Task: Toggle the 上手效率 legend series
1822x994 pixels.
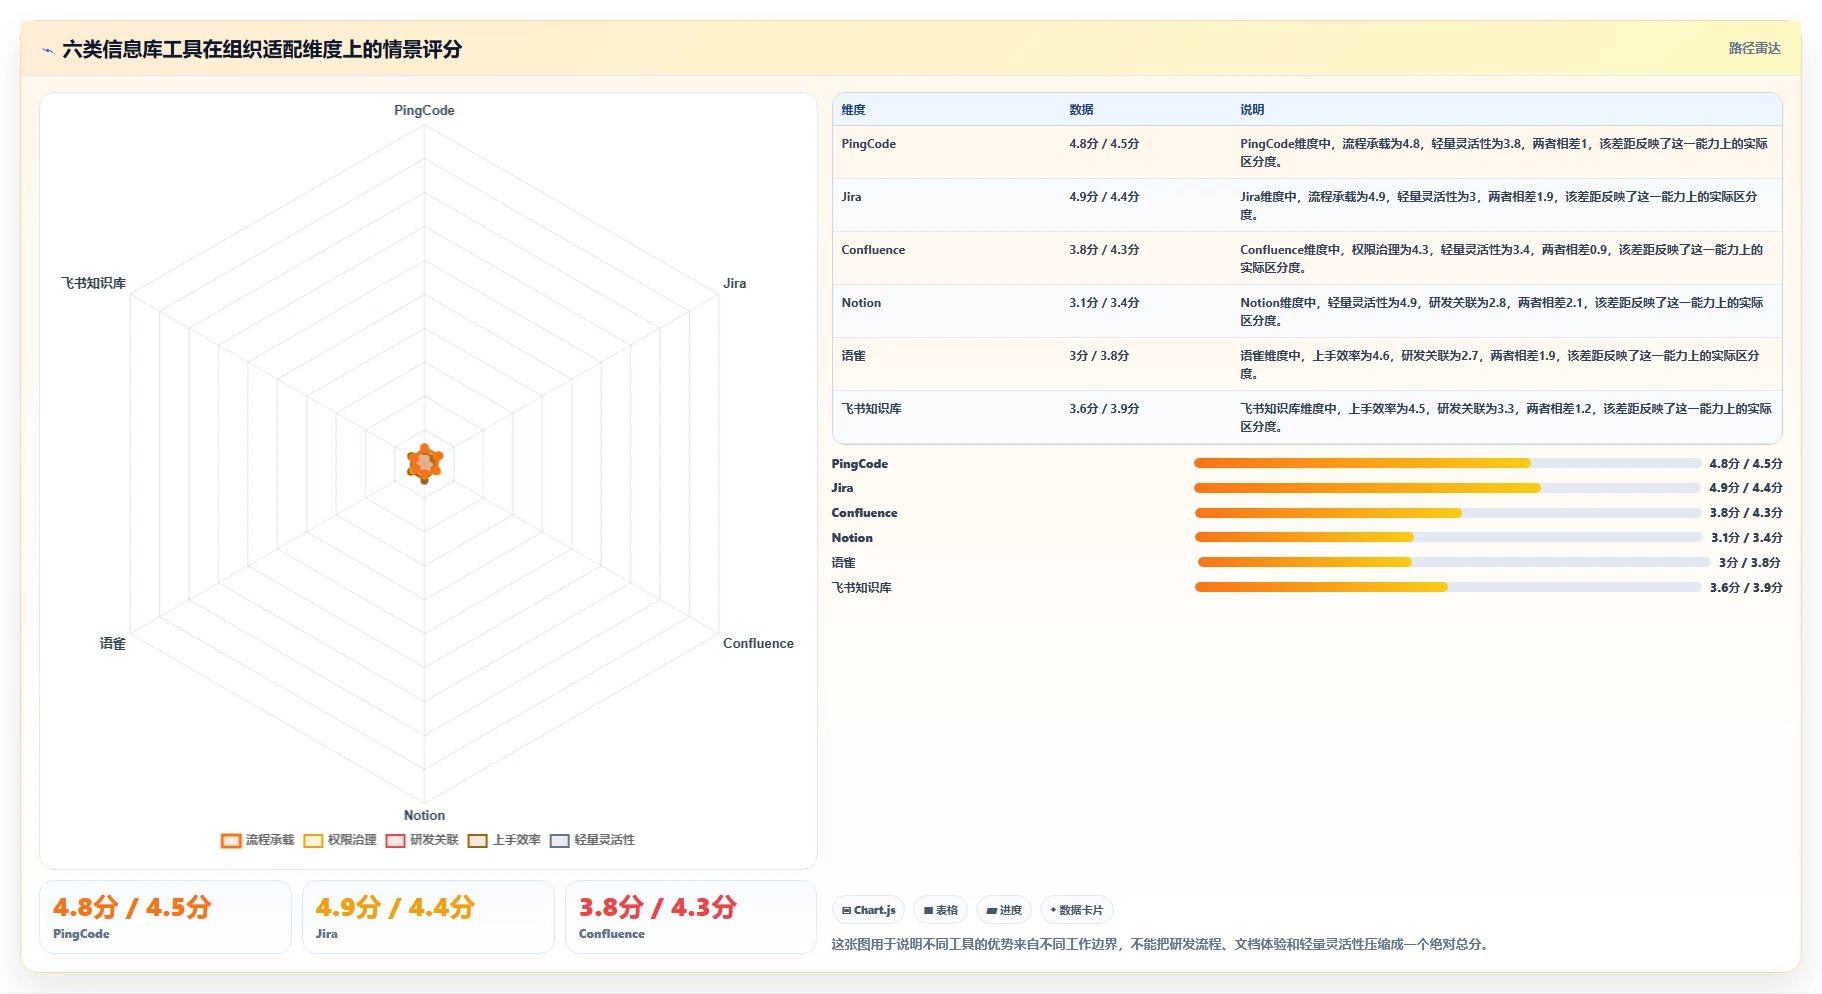Action: click(504, 840)
